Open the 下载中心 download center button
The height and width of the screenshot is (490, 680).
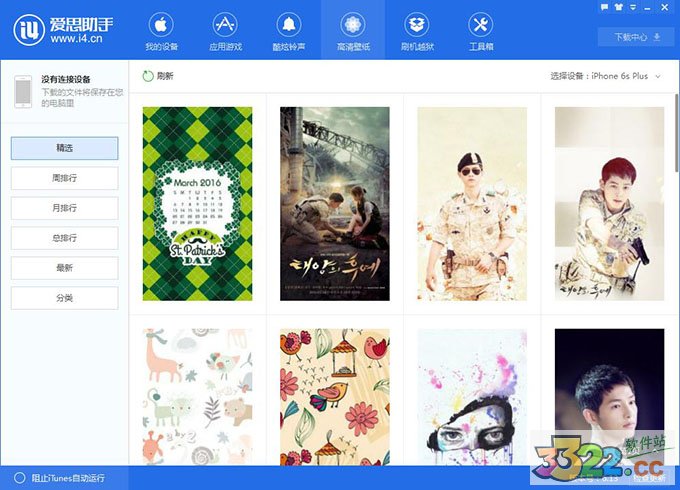tap(636, 37)
